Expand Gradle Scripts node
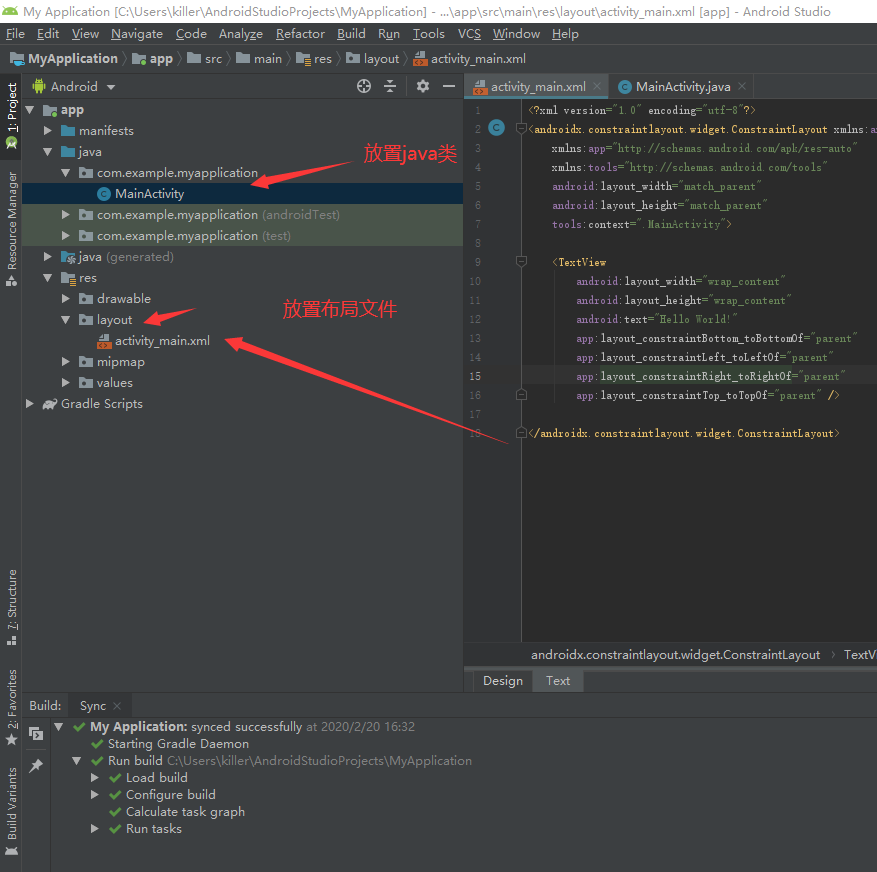Viewport: 877px width, 872px height. click(x=30, y=403)
